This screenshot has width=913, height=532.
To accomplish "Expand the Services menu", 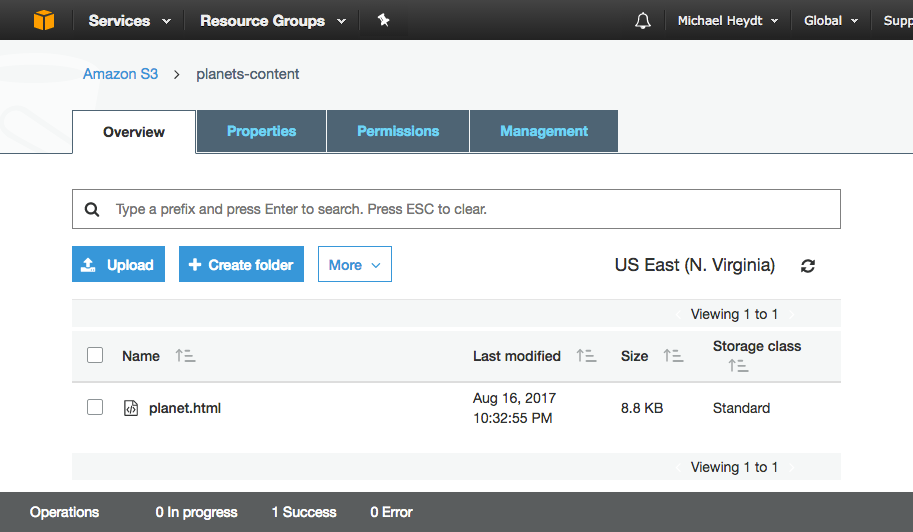I will 129,21.
